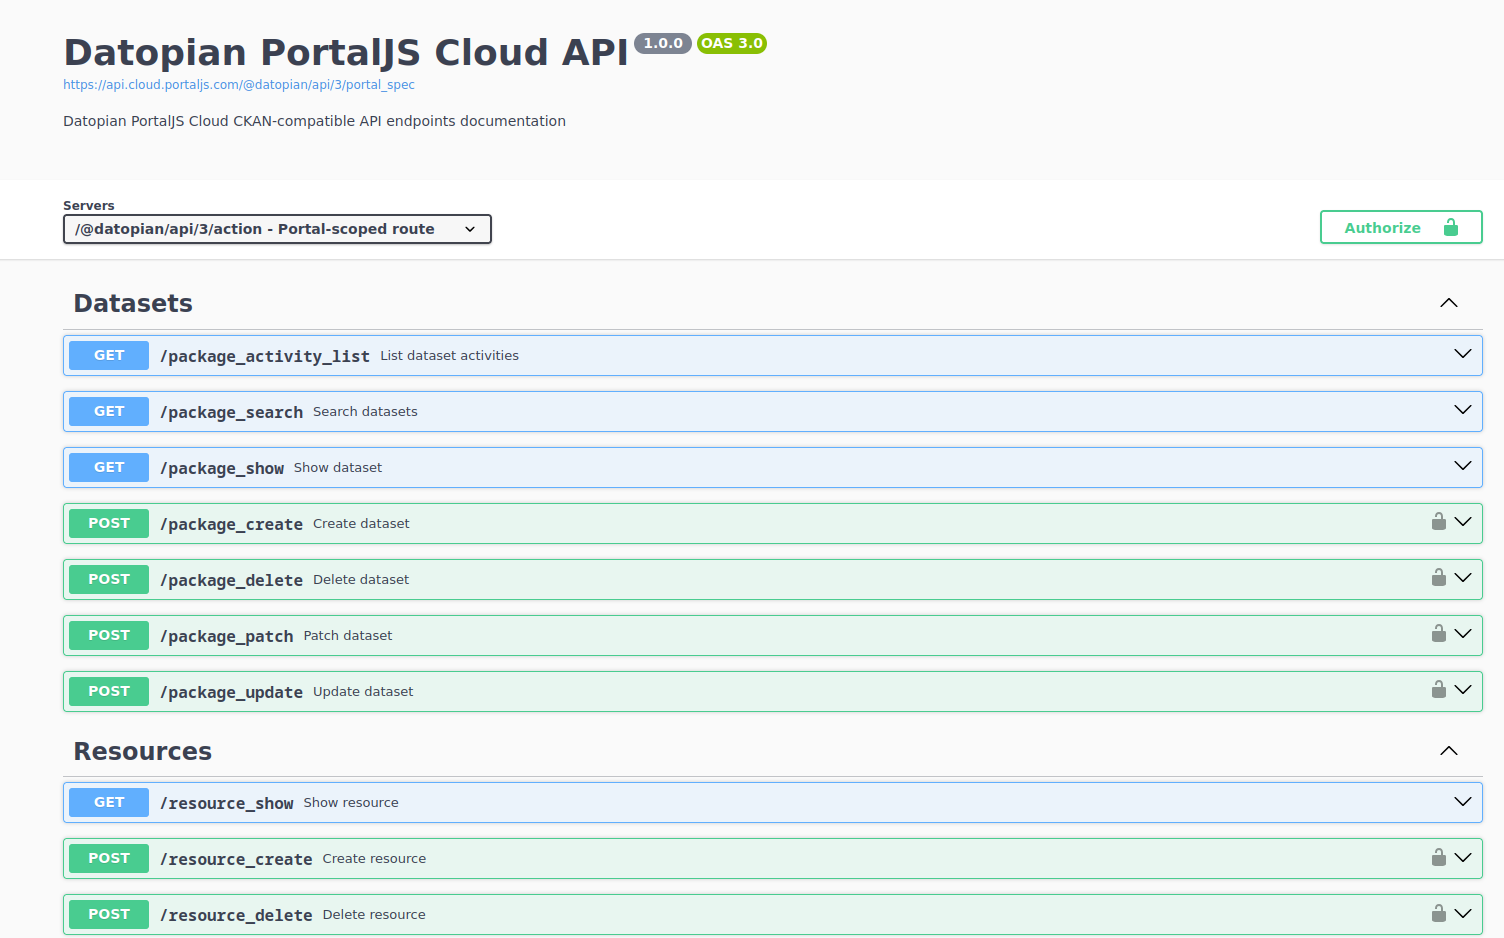Expand /package_create chevron
The width and height of the screenshot is (1504, 938).
1462,523
